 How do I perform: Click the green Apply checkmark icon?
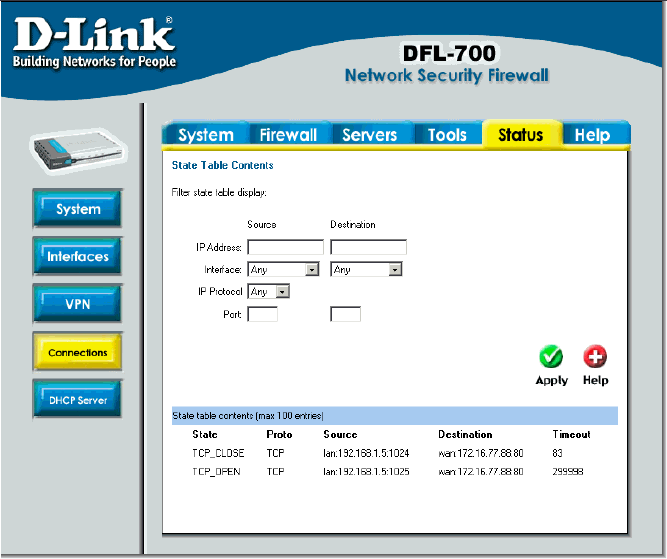(x=551, y=357)
